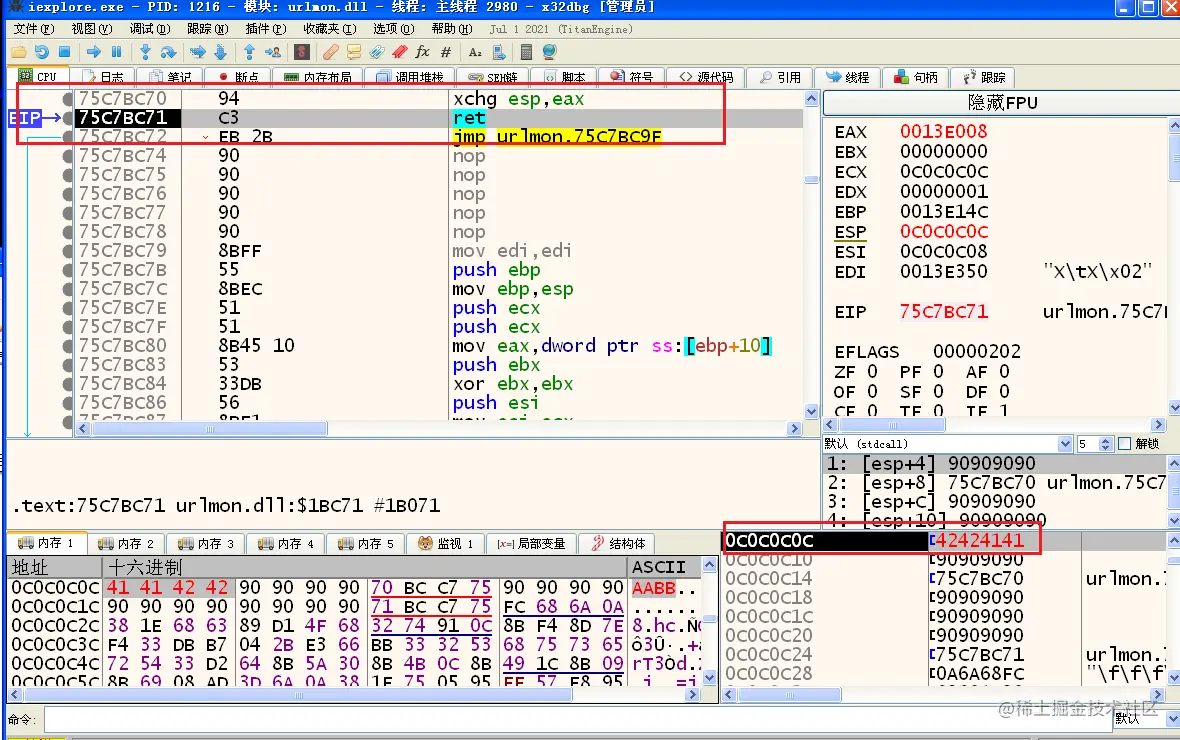Select the EAX register value 0013E008

coord(944,131)
